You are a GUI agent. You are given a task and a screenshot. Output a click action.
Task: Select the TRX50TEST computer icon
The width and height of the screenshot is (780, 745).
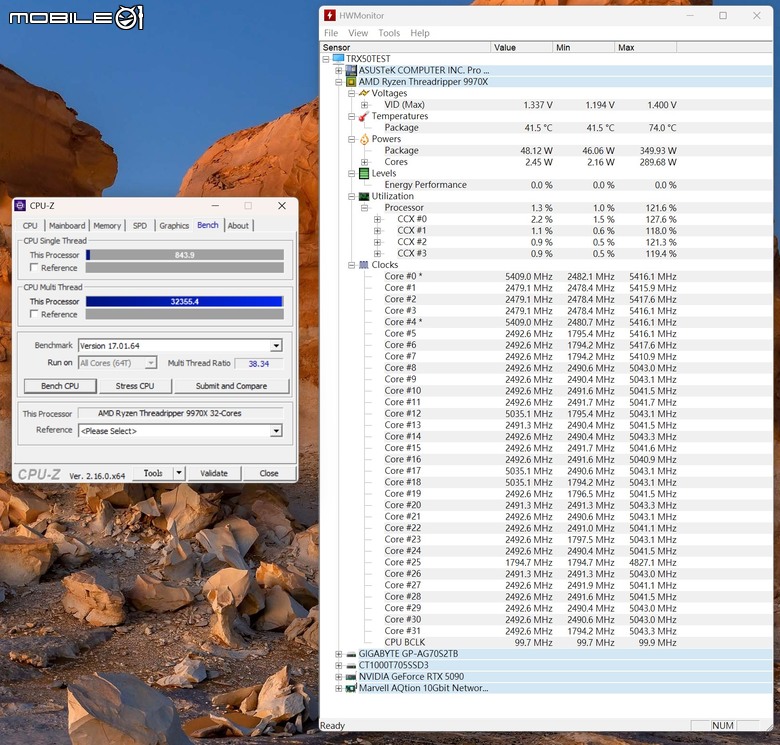(x=338, y=59)
